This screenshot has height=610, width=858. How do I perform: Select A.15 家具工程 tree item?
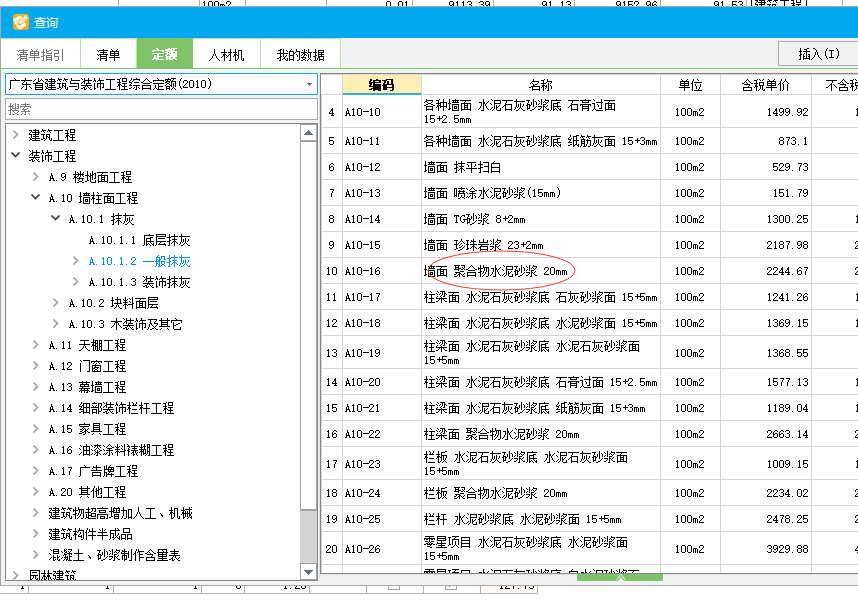pyautogui.click(x=87, y=429)
